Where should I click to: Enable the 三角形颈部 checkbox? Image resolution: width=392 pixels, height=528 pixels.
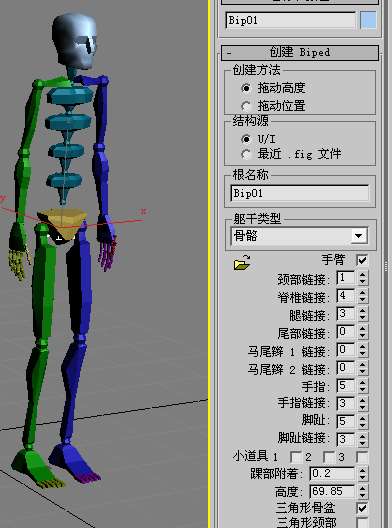tap(362, 523)
